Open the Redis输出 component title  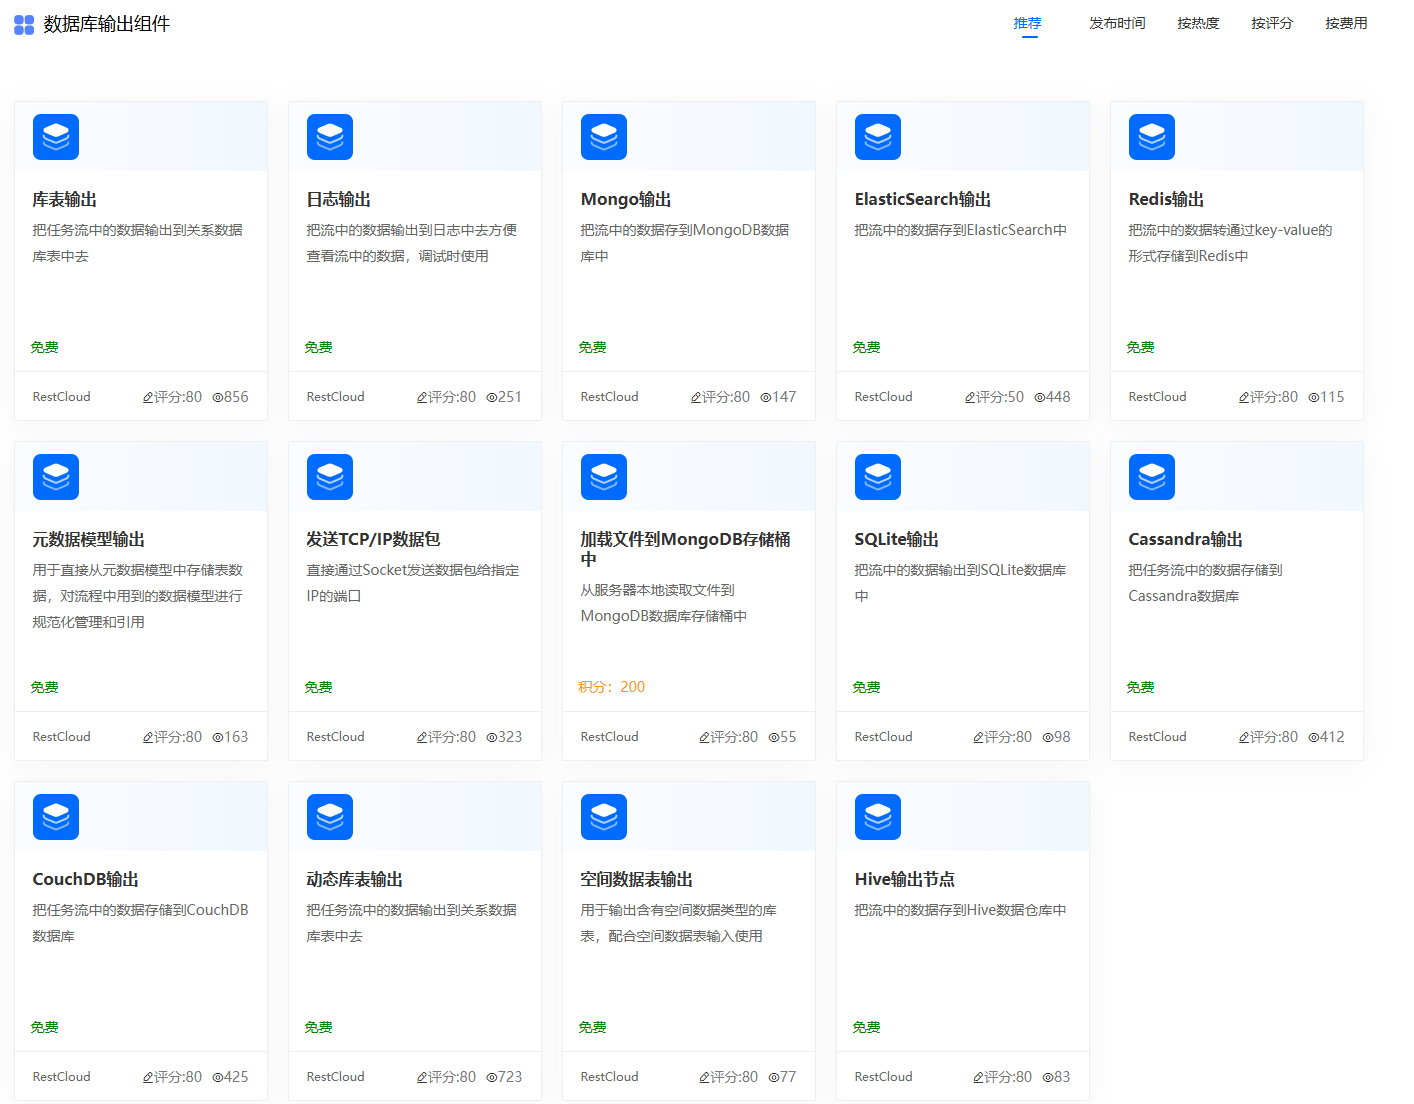pyautogui.click(x=1166, y=200)
